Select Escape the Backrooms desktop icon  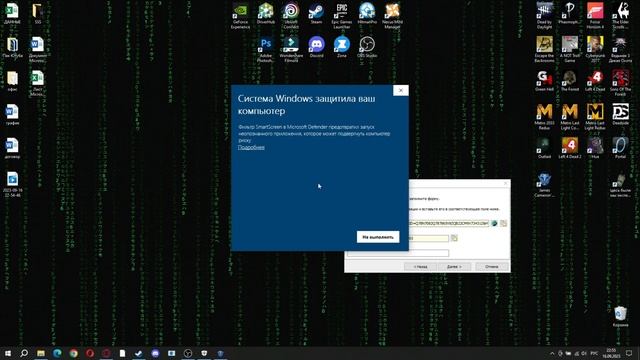click(544, 49)
